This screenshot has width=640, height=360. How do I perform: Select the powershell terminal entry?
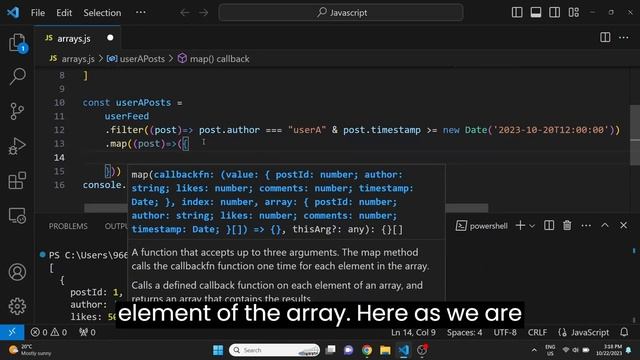coord(482,226)
